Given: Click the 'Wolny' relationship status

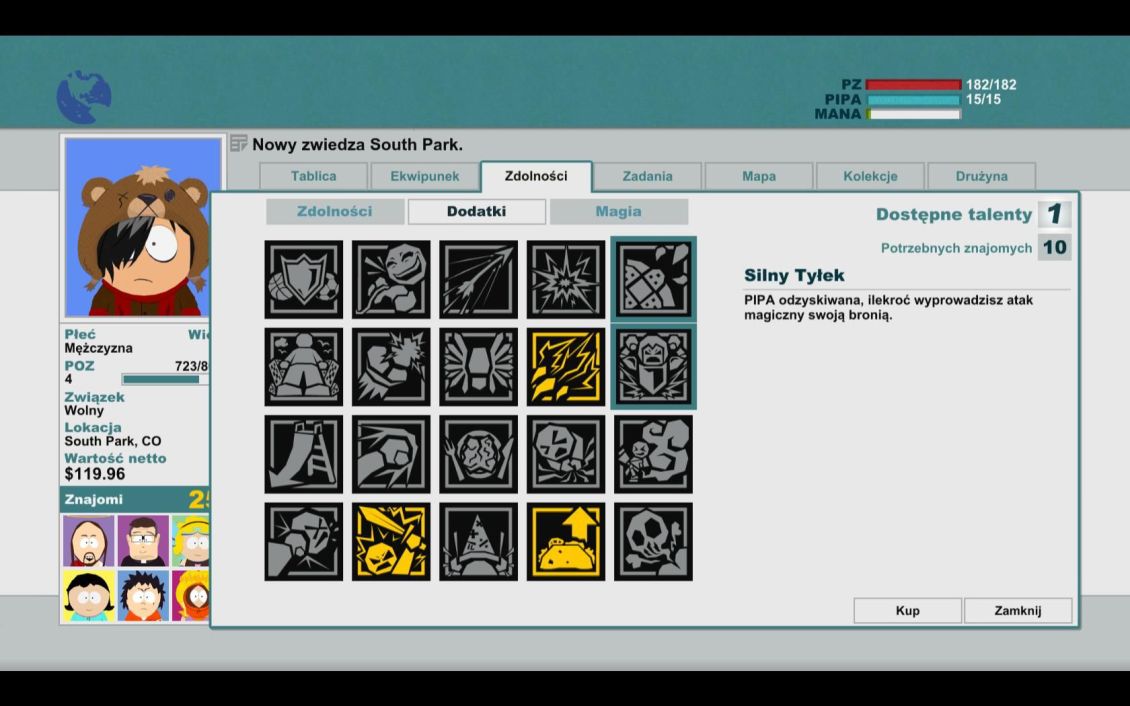Looking at the screenshot, I should [84, 411].
